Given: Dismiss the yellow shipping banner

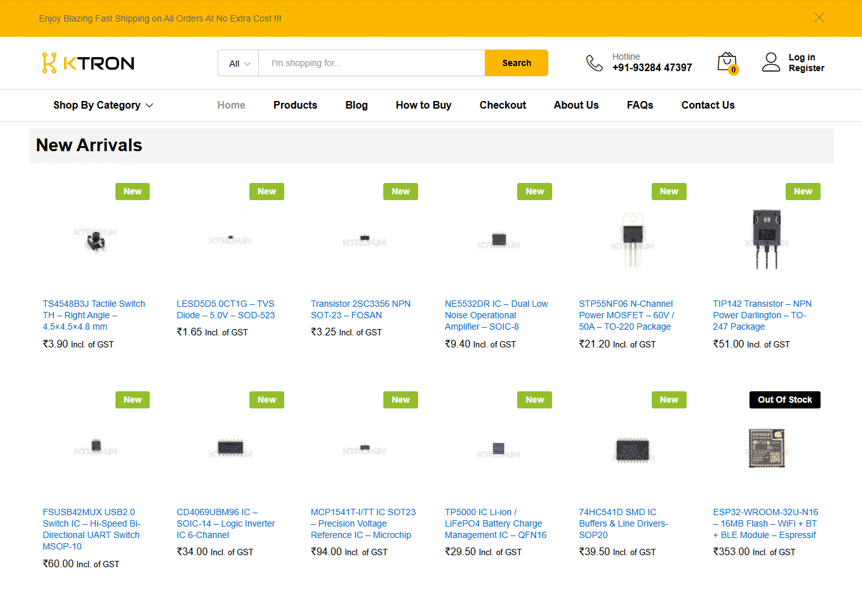Looking at the screenshot, I should pyautogui.click(x=819, y=18).
